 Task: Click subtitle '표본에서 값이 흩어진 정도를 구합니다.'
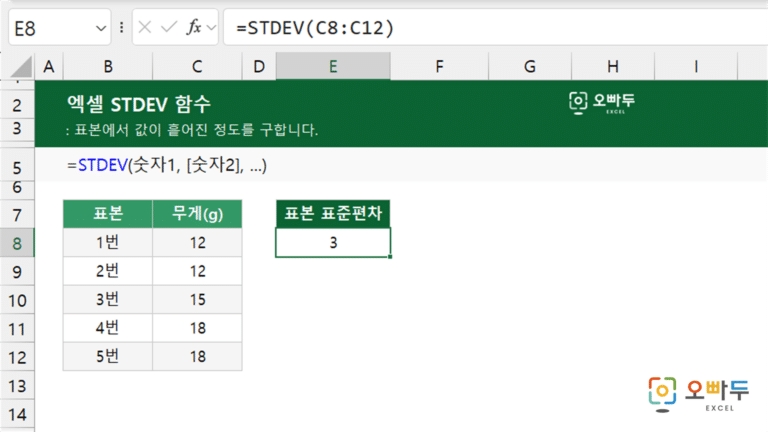(x=196, y=130)
